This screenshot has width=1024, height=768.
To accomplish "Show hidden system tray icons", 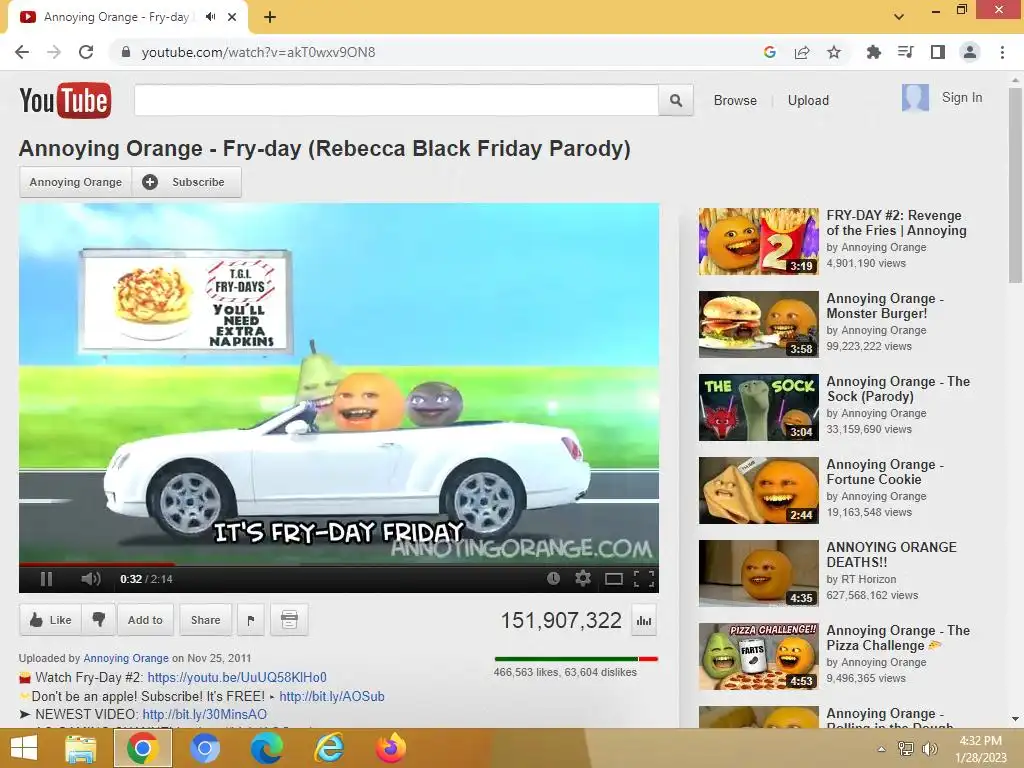I will tap(881, 749).
